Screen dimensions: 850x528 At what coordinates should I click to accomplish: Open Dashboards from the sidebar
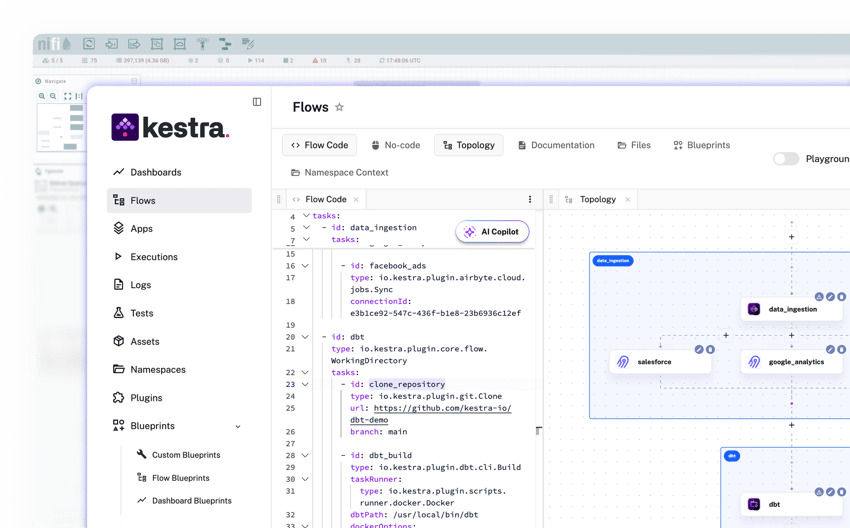pyautogui.click(x=155, y=172)
